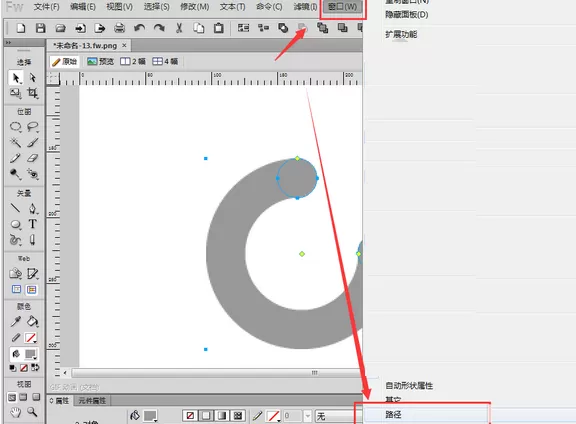Close the 未命名-13.fw.png document tab
Screen dimensions: 576x424
tap(124, 45)
